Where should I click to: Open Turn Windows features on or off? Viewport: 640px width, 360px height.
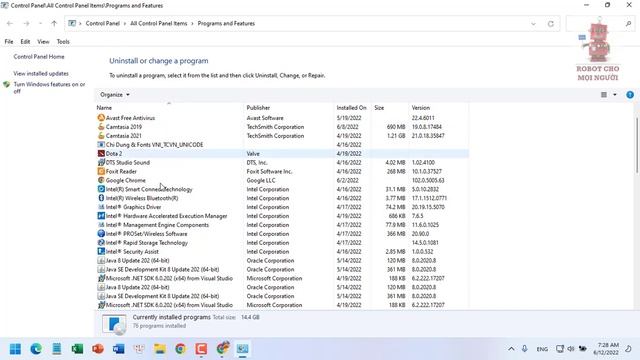(x=49, y=88)
